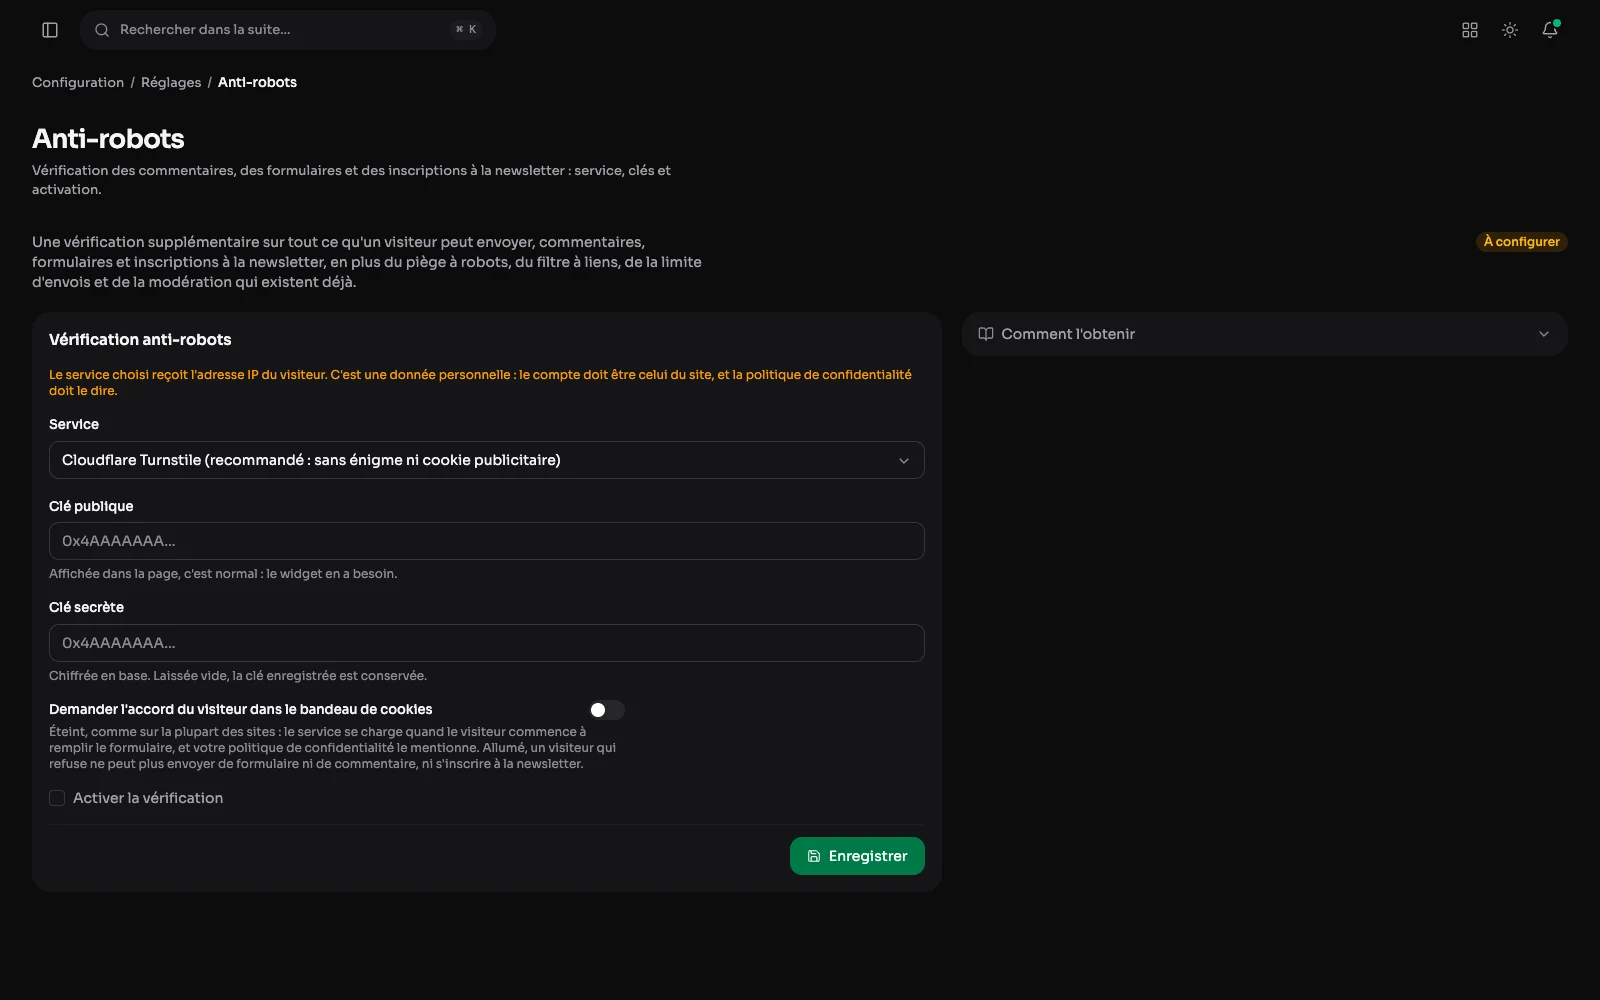Click the Clé publique label
The height and width of the screenshot is (1000, 1600).
[x=91, y=506]
